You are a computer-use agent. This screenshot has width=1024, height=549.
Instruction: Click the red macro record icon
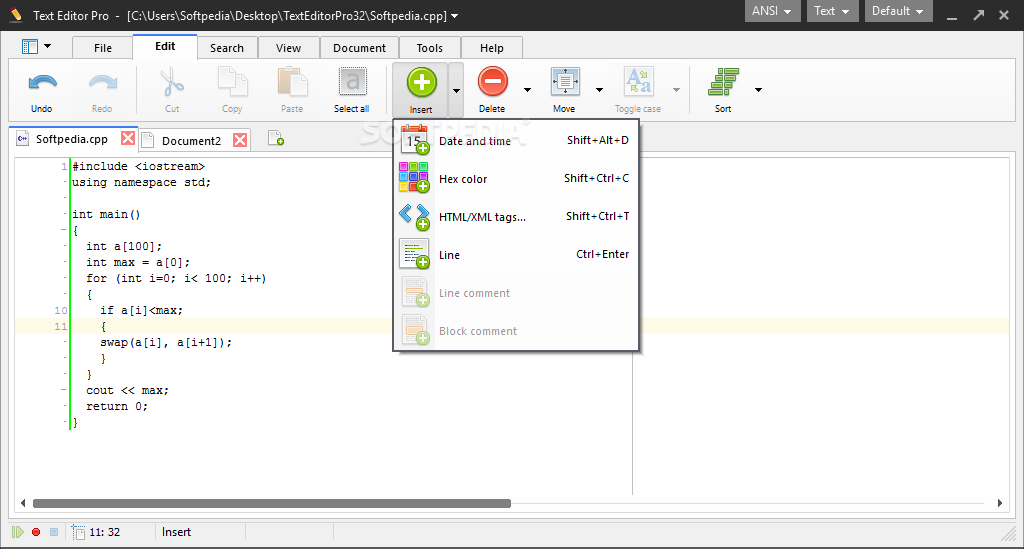[x=36, y=532]
